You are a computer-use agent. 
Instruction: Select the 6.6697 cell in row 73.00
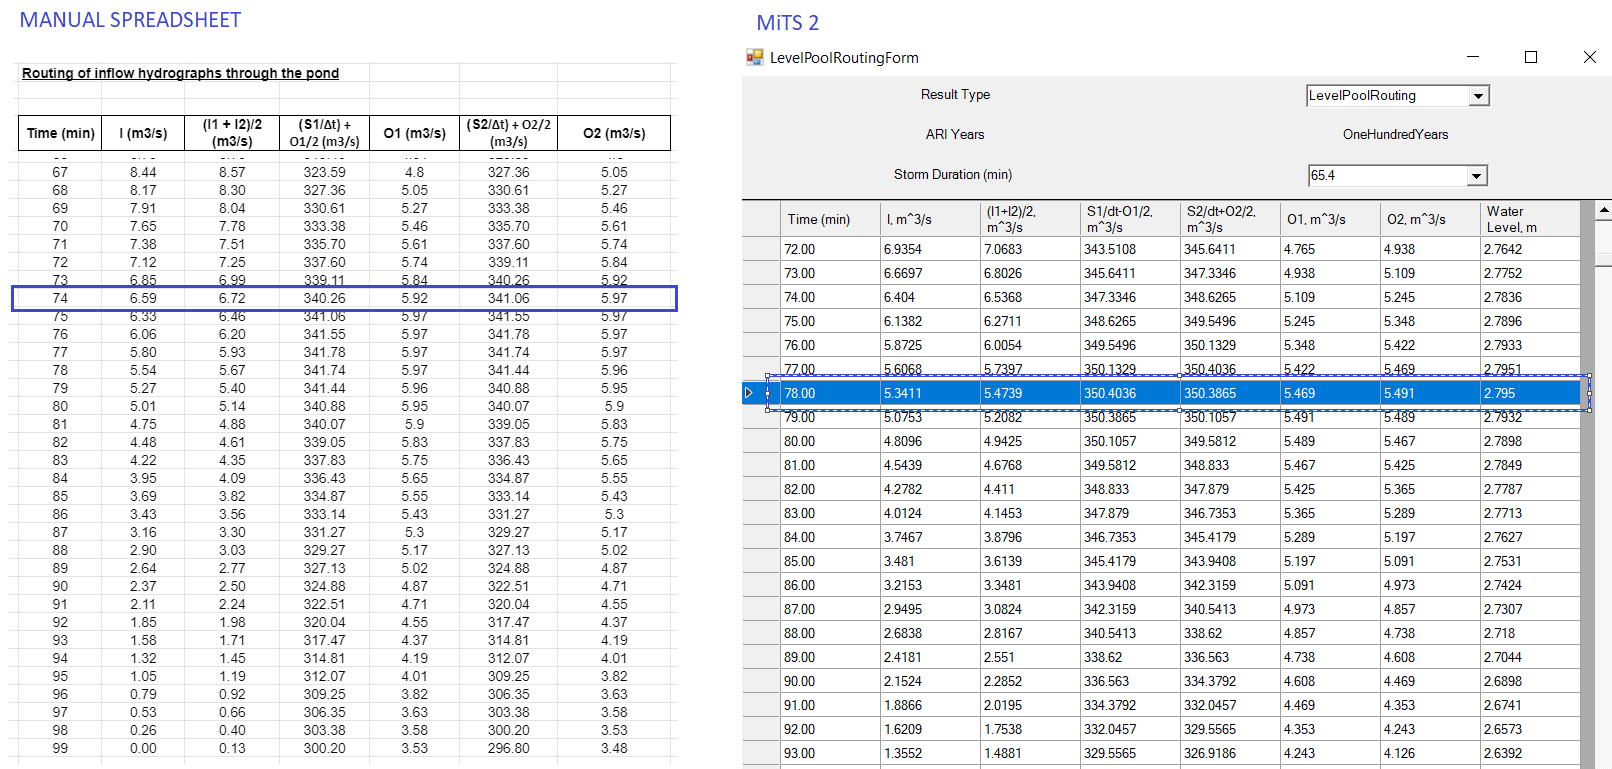click(930, 273)
